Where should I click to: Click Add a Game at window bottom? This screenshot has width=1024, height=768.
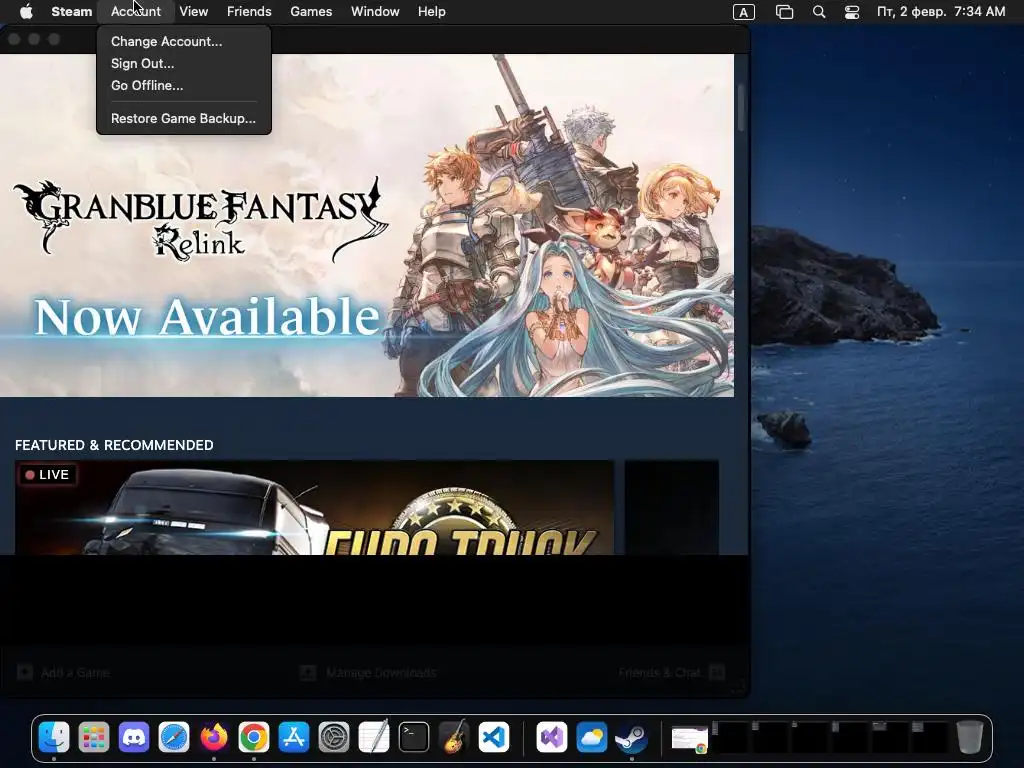pos(75,673)
